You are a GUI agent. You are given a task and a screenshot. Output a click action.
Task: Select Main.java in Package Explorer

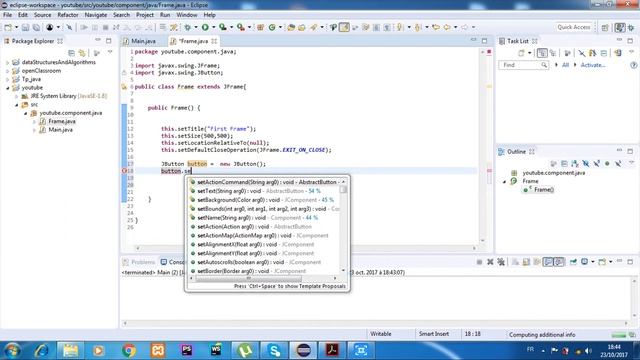point(60,130)
